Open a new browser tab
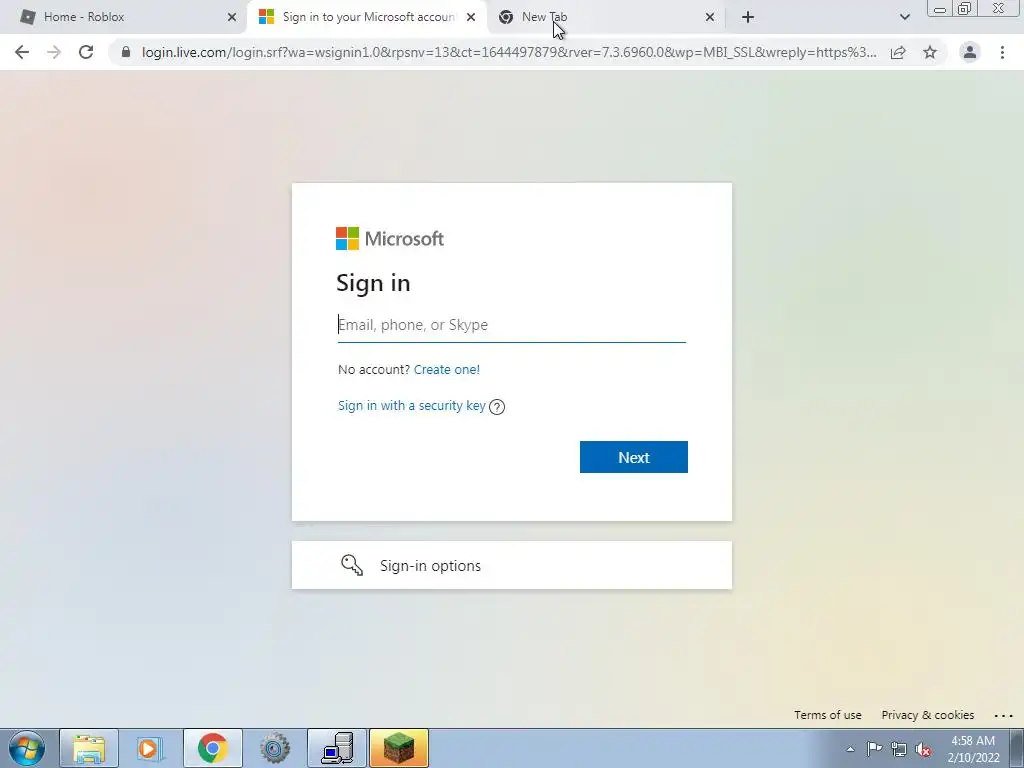Viewport: 1024px width, 768px height. (748, 17)
